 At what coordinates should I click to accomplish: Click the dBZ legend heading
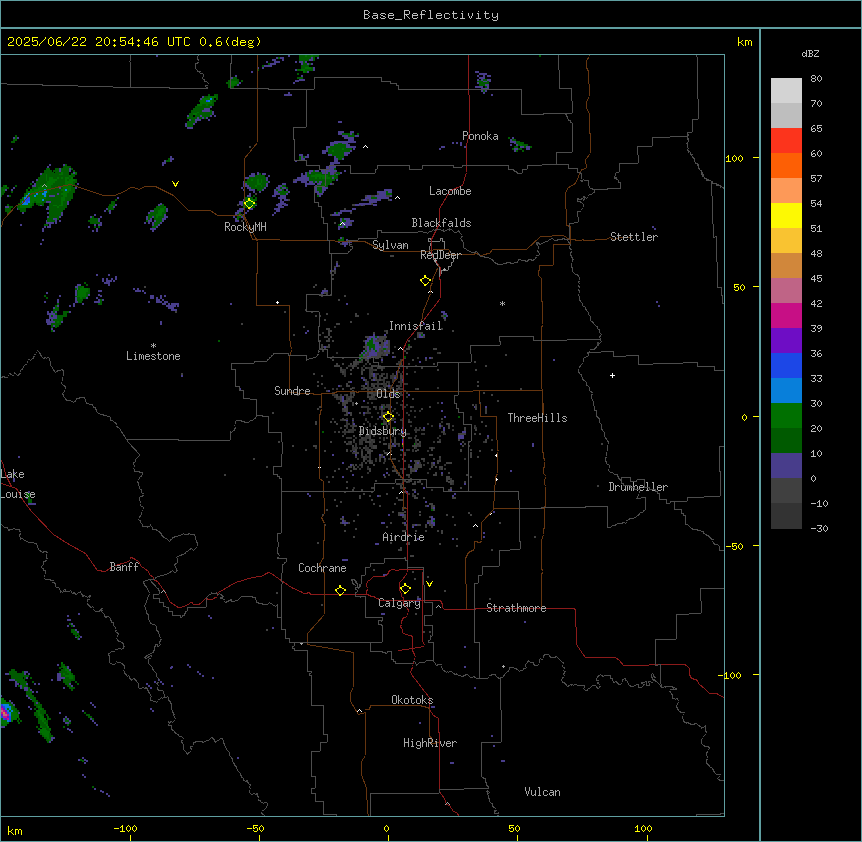coord(810,53)
